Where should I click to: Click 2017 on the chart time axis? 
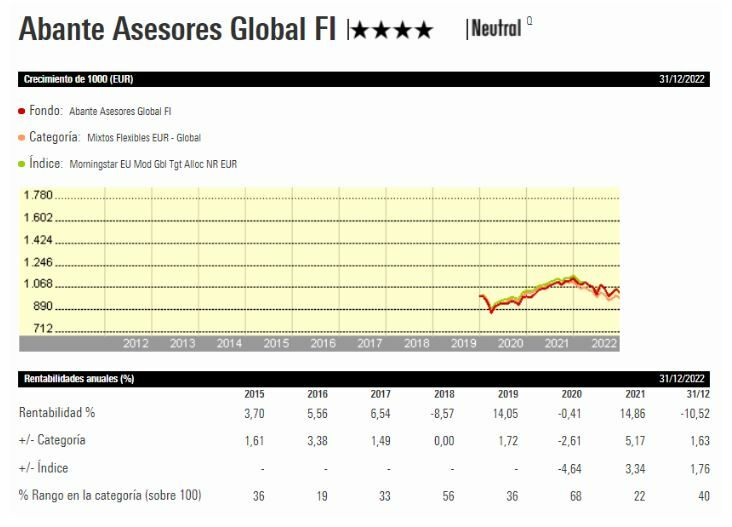370,344
